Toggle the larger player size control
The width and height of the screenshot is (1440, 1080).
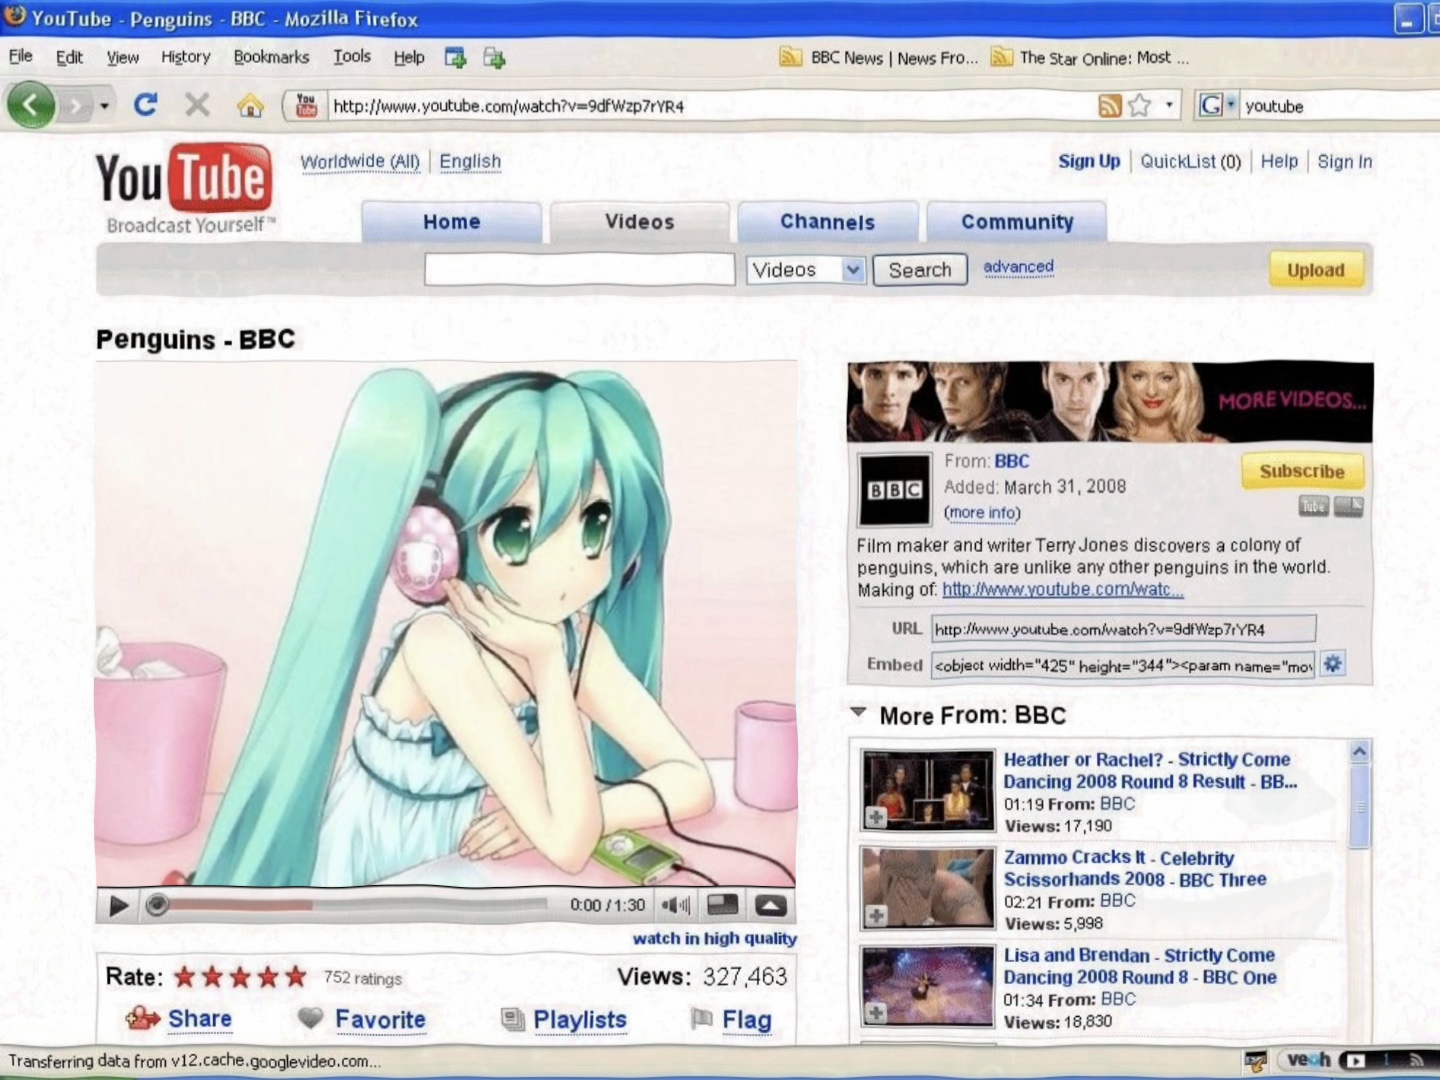point(722,906)
